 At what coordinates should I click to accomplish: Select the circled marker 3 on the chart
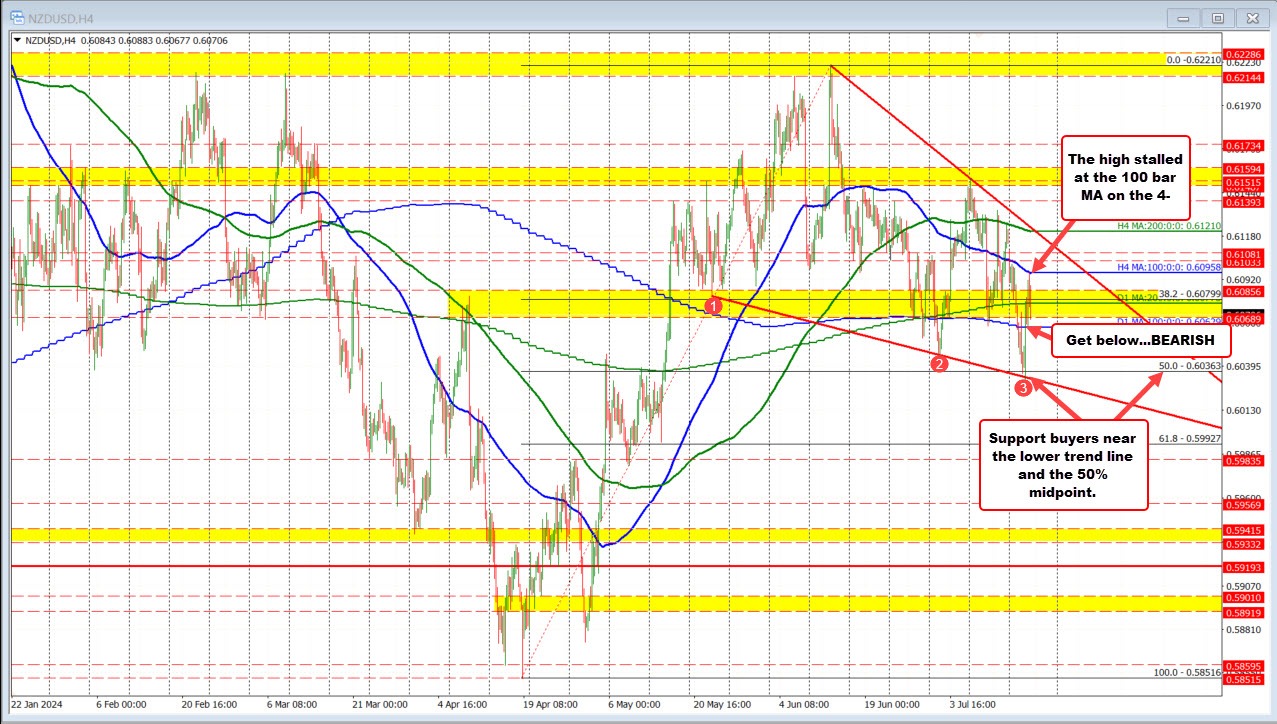(x=1023, y=387)
